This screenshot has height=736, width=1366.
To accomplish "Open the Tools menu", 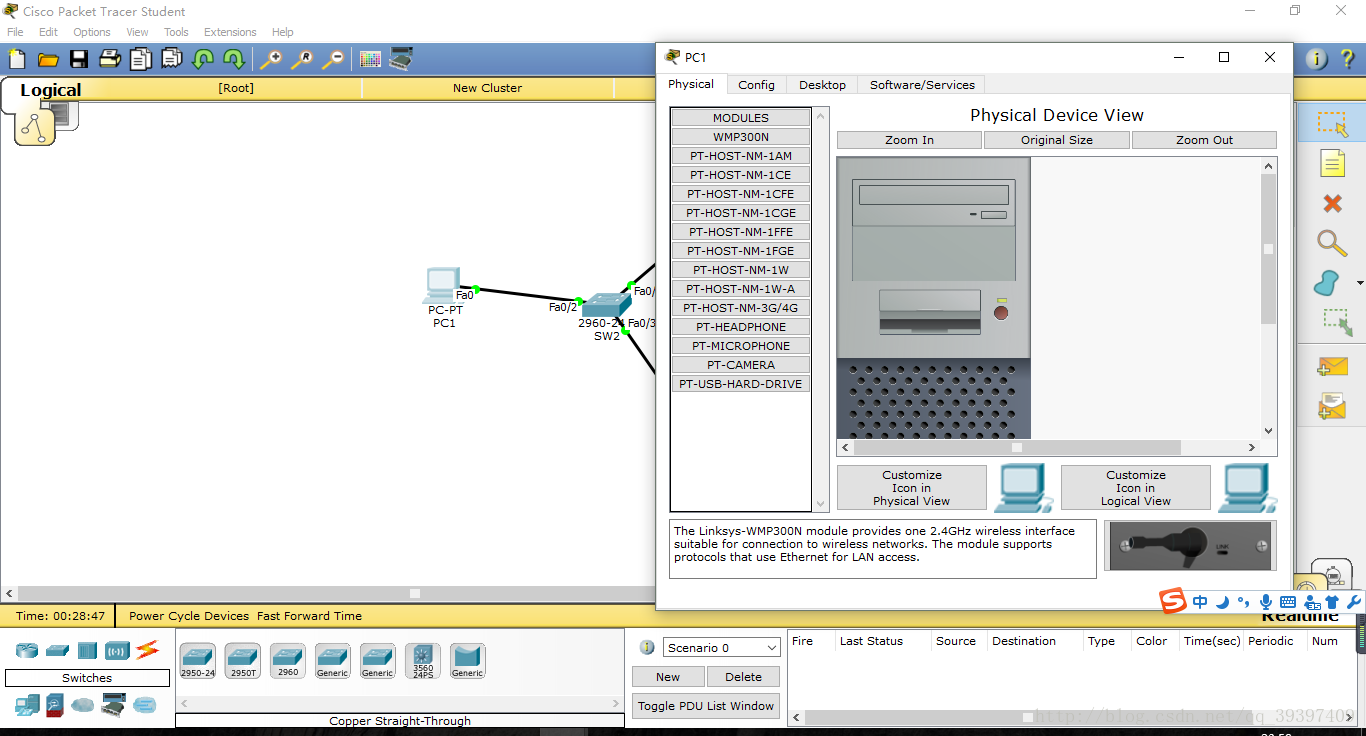I will click(176, 32).
